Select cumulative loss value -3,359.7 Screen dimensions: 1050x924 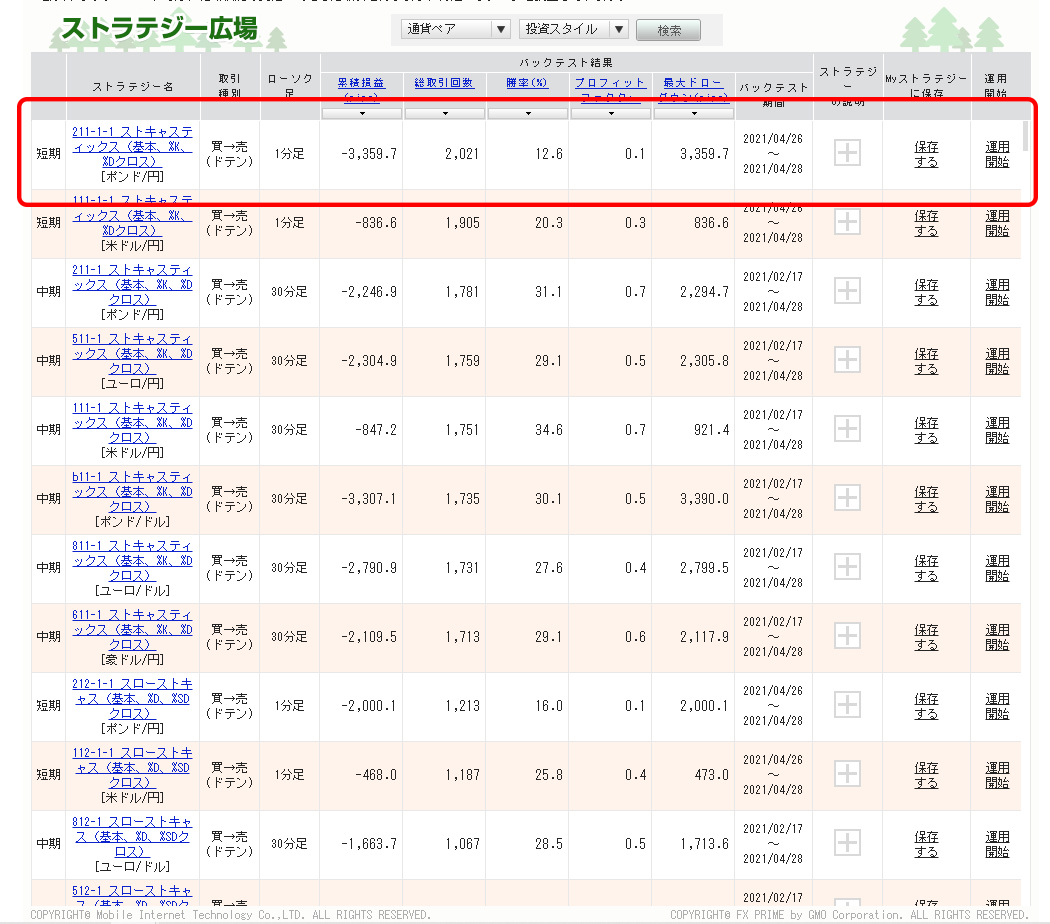tap(369, 154)
